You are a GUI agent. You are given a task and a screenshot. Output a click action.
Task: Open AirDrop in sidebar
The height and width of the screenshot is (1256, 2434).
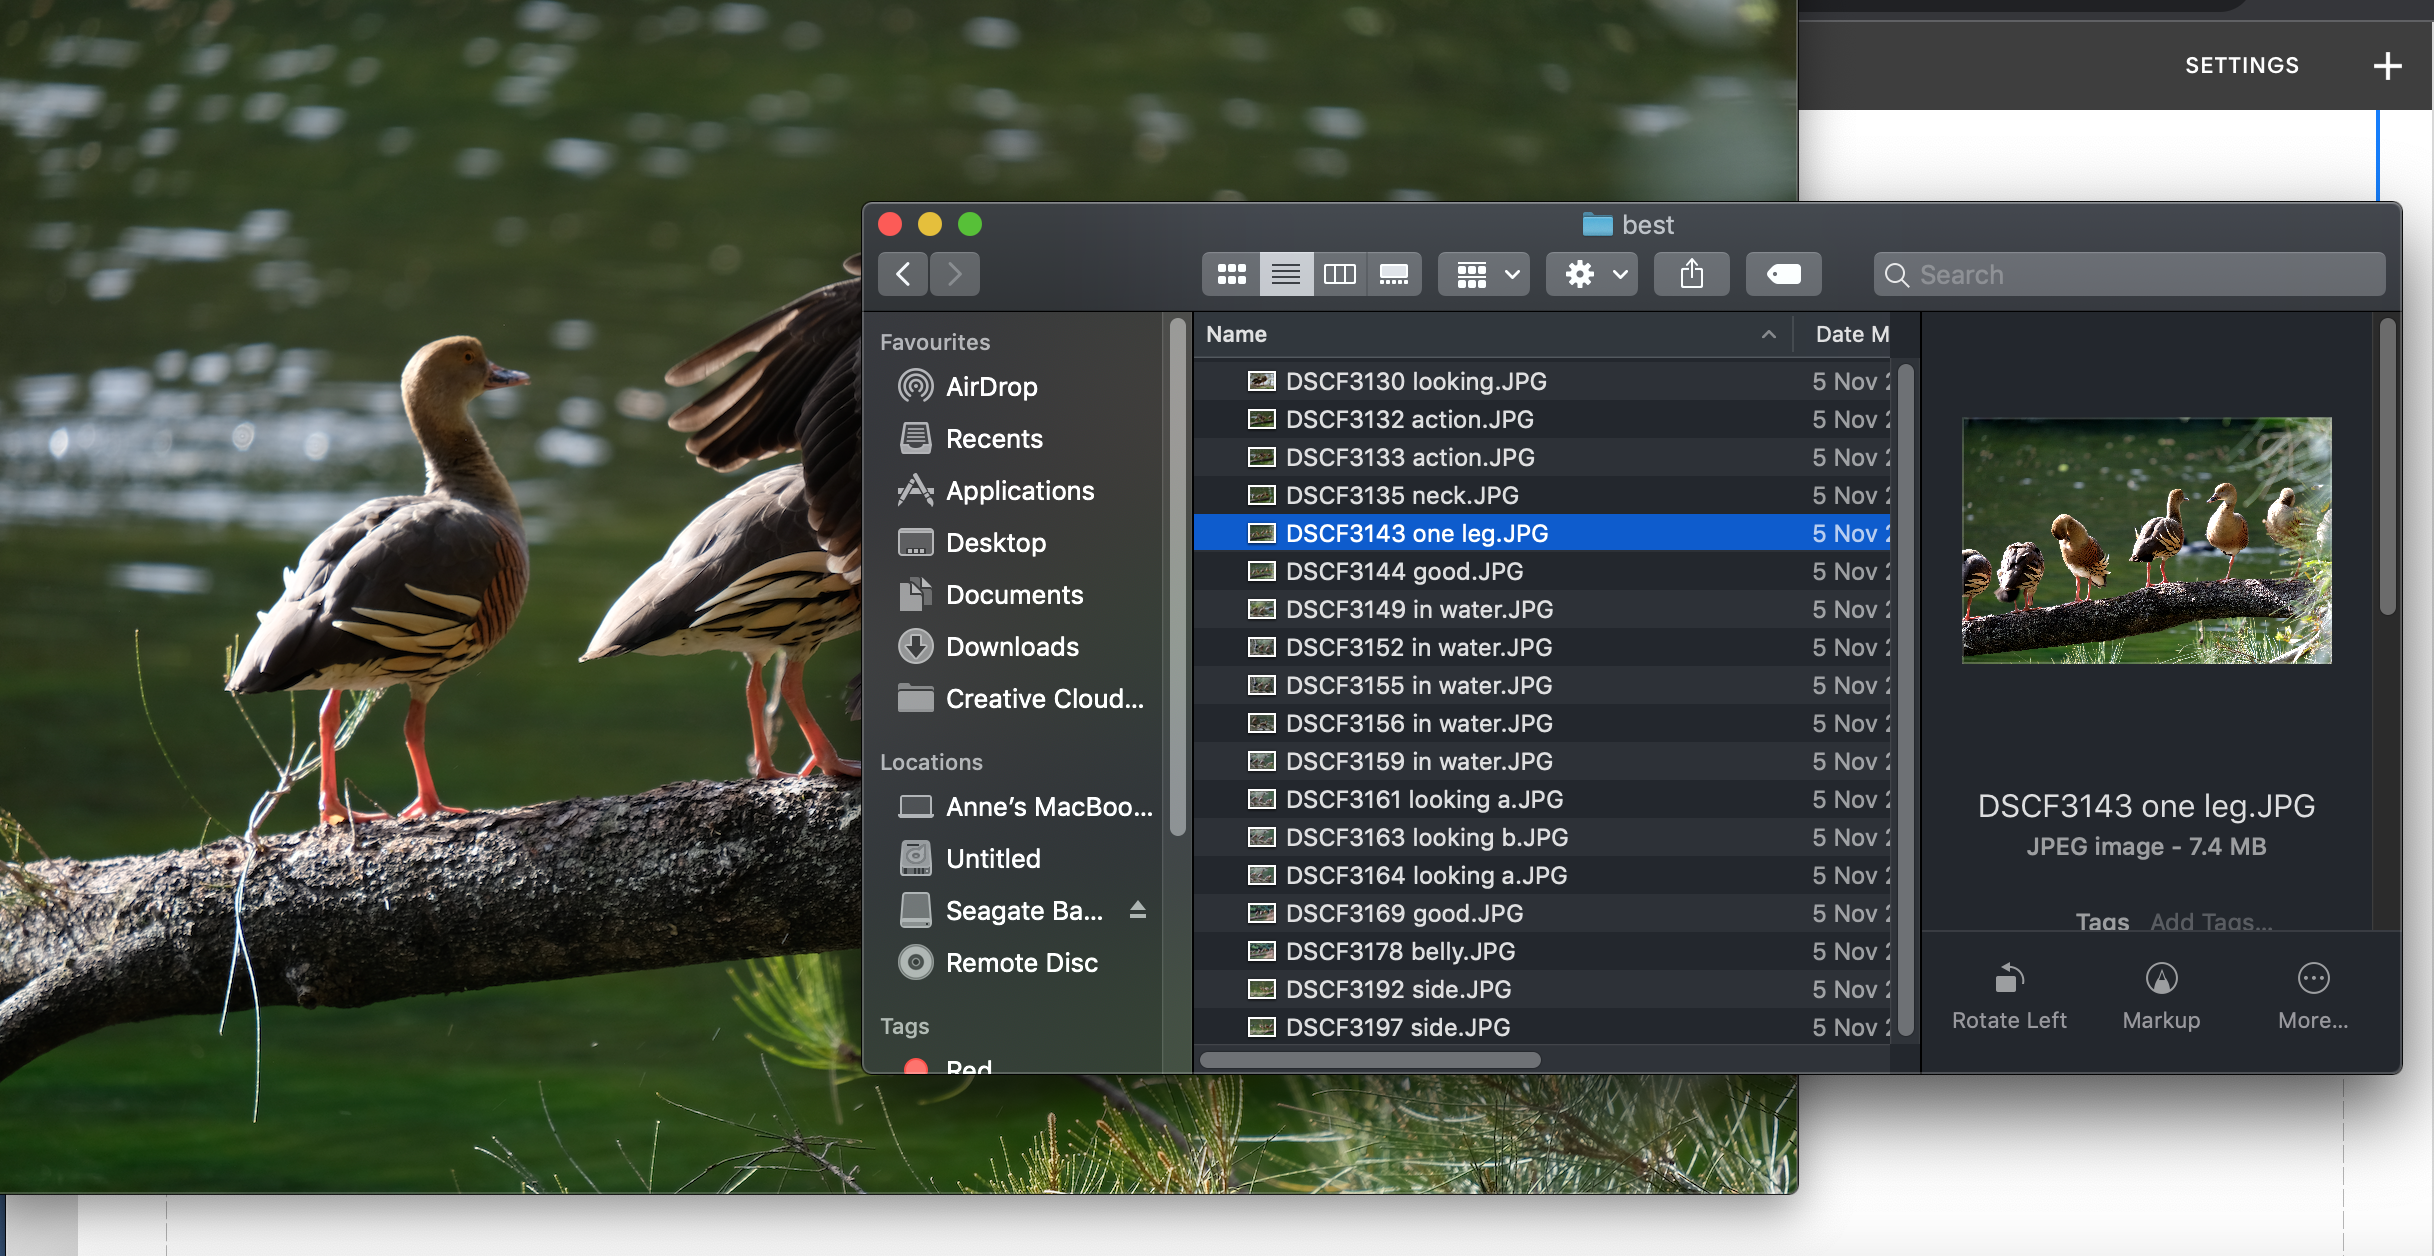click(x=990, y=387)
